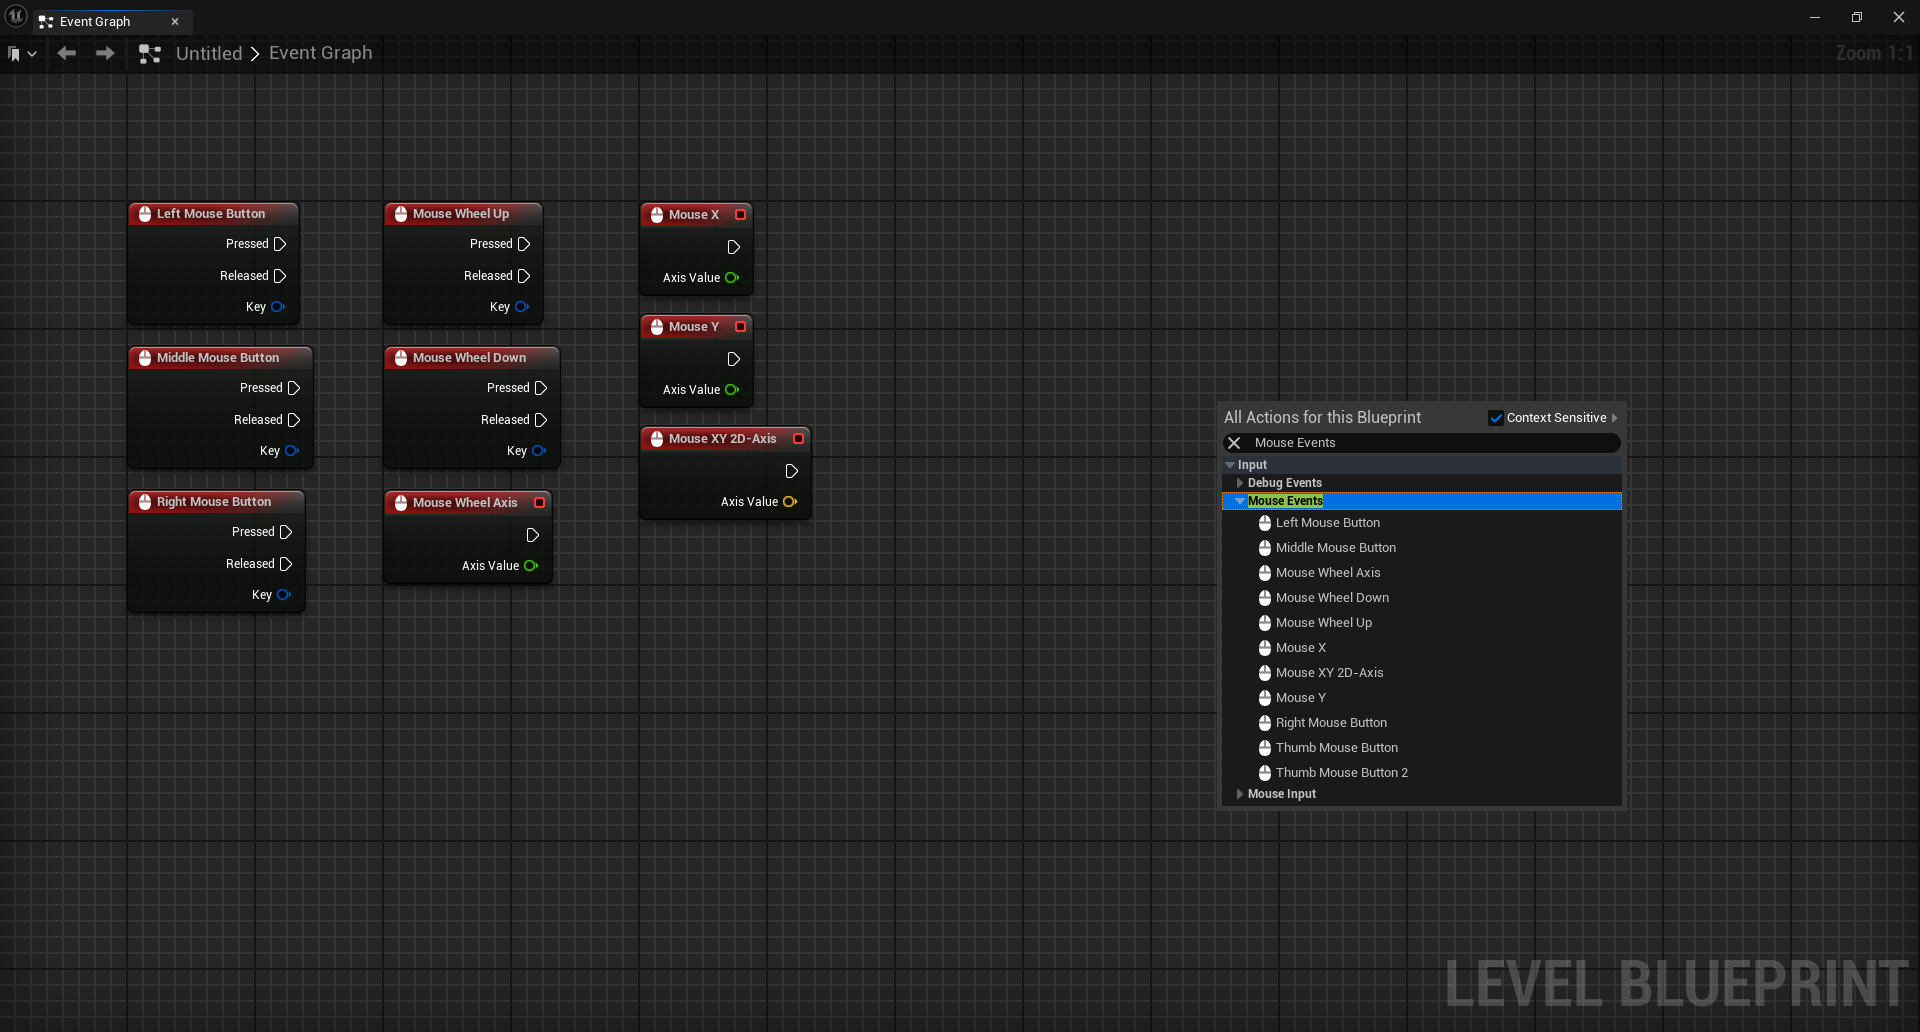This screenshot has height=1032, width=1920.
Task: Click the yellow Axis Value pin on Mouse XY 2D-Axis
Action: (x=790, y=502)
